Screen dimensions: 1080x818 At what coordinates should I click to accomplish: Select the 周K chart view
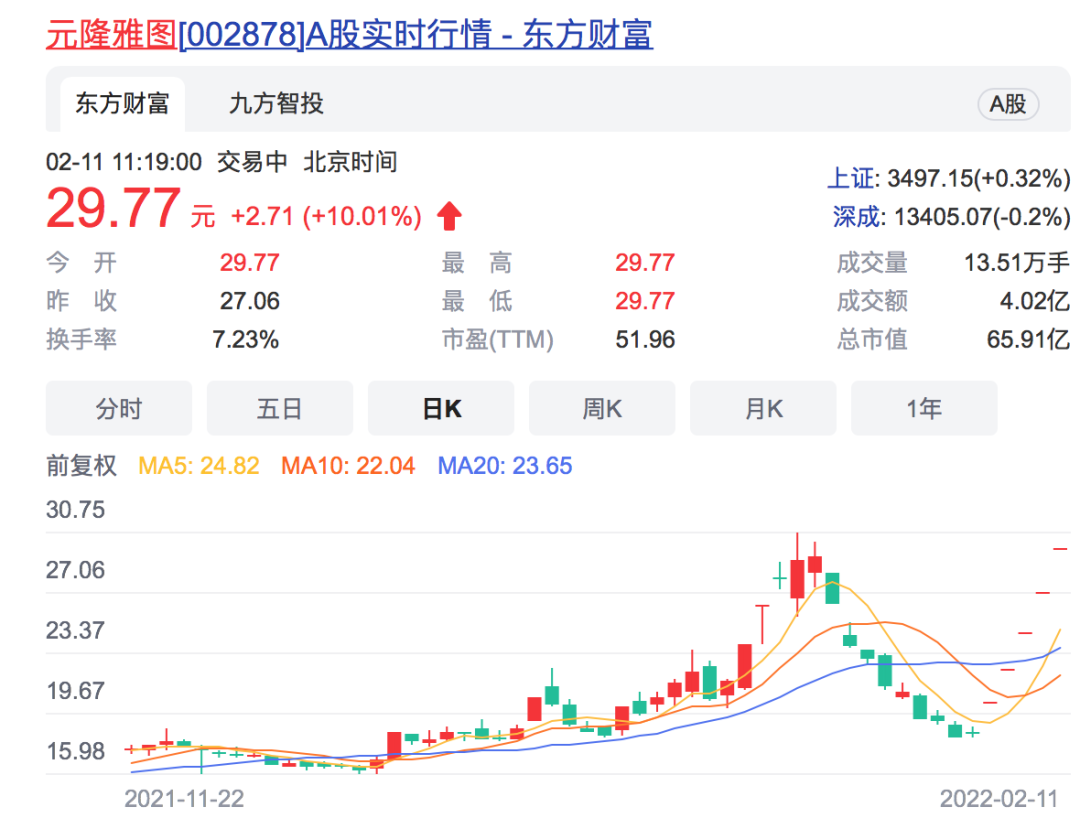[602, 408]
